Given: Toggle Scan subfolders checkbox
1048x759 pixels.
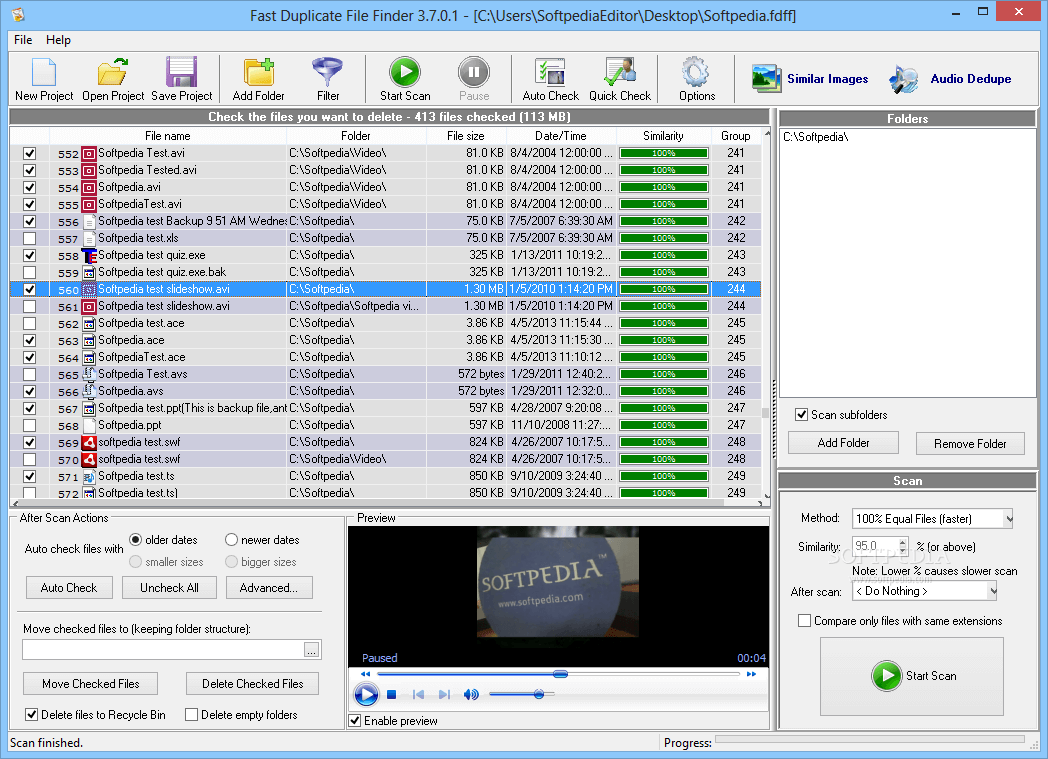Looking at the screenshot, I should coord(801,415).
